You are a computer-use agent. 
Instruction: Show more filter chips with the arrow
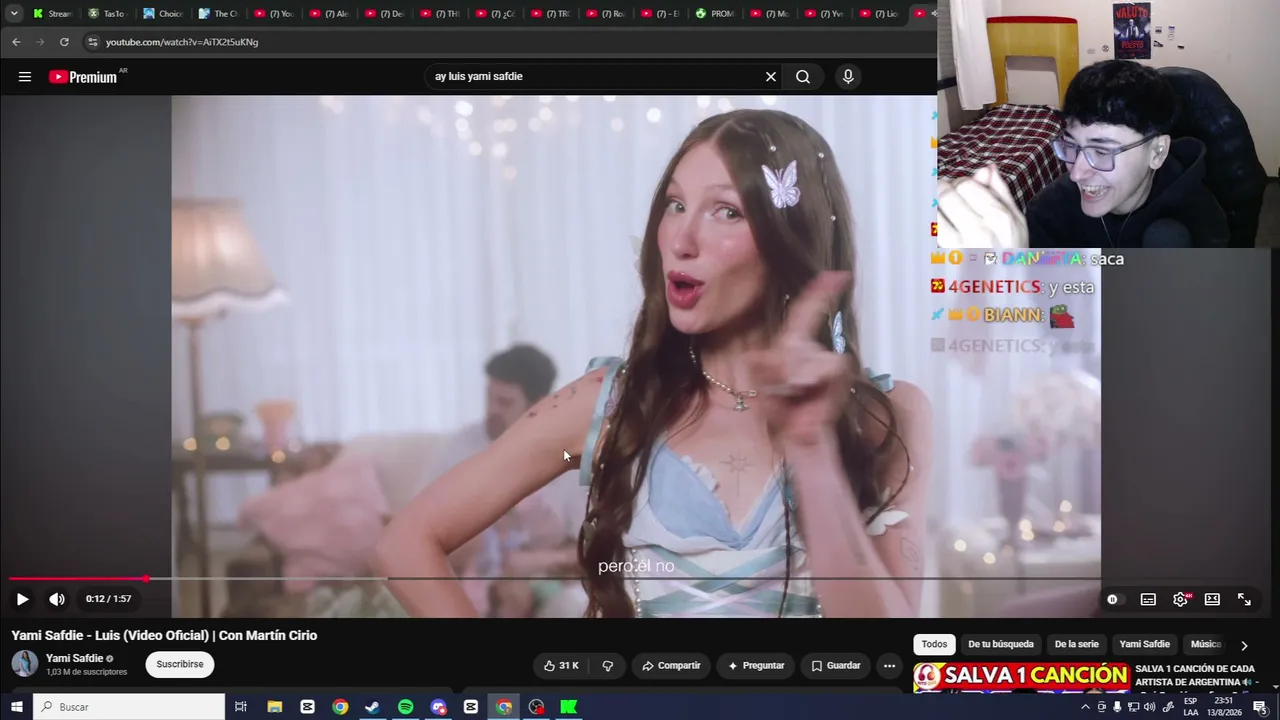1244,646
